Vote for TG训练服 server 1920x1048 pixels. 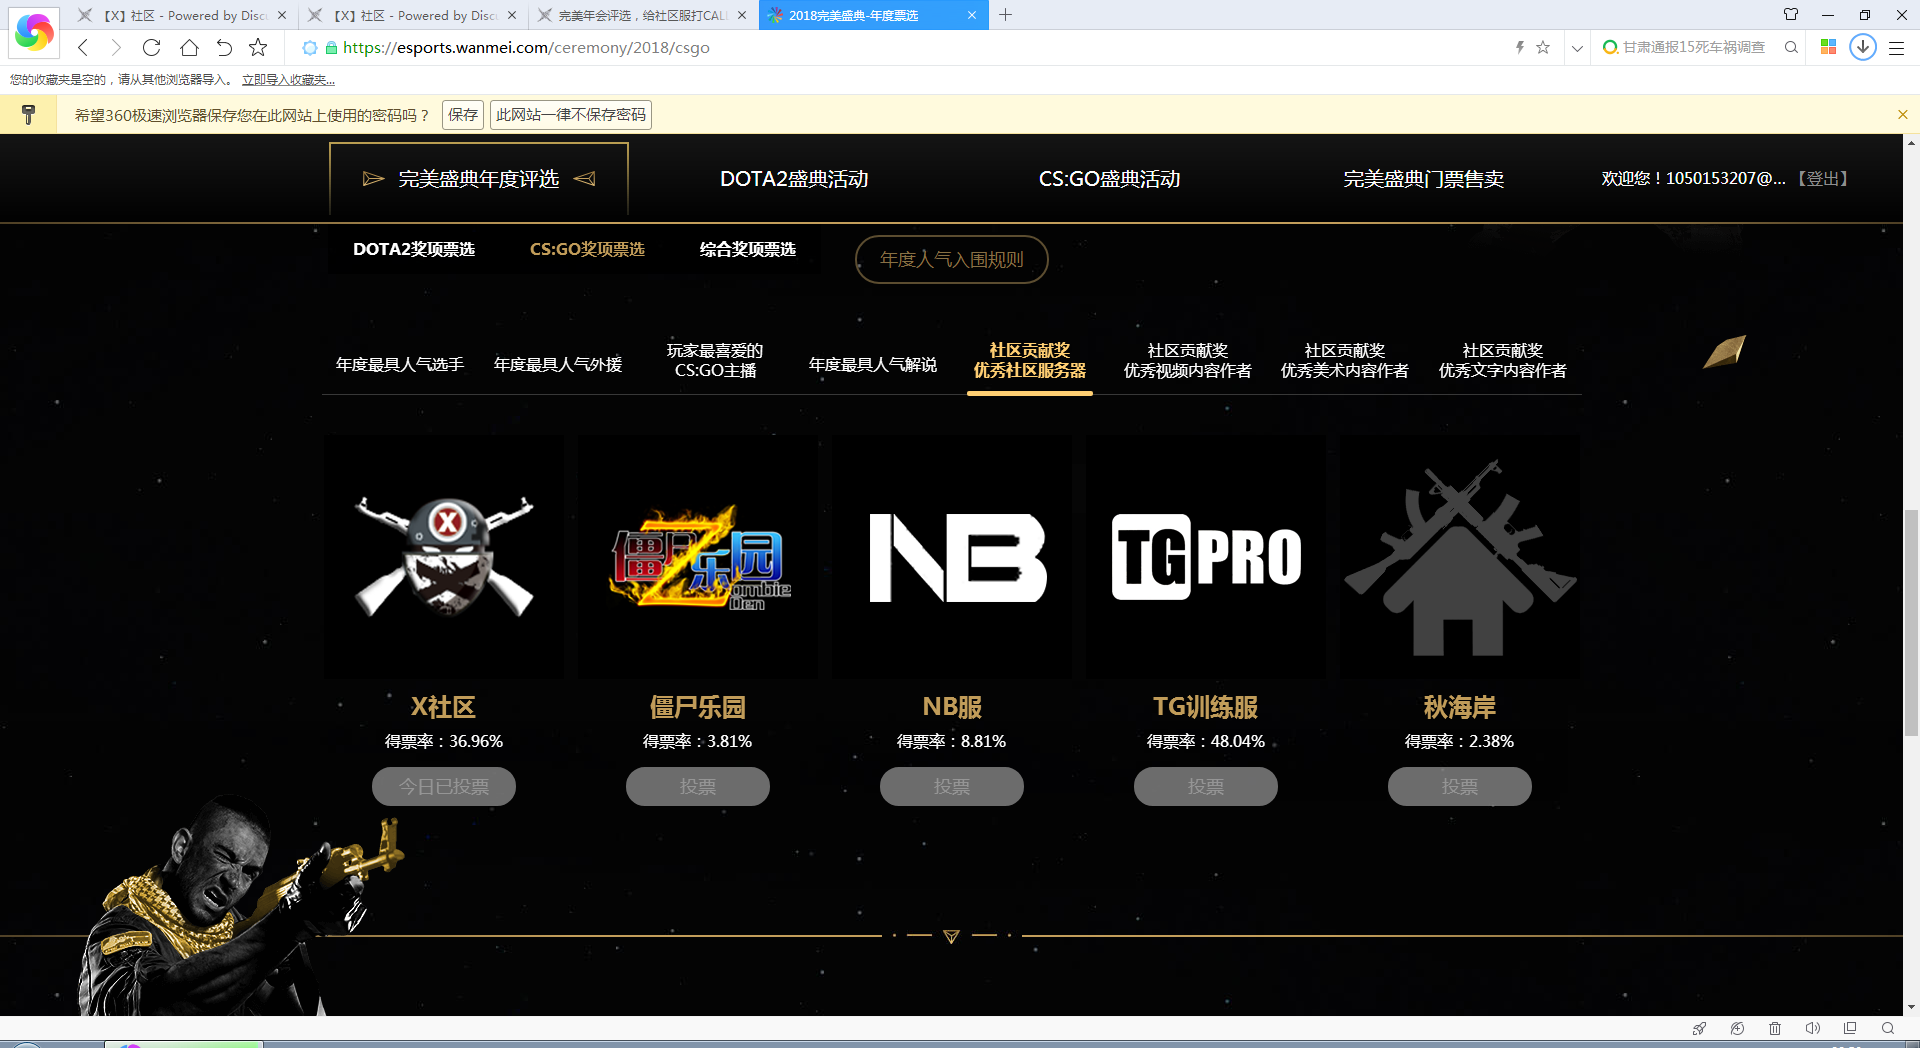coord(1205,786)
